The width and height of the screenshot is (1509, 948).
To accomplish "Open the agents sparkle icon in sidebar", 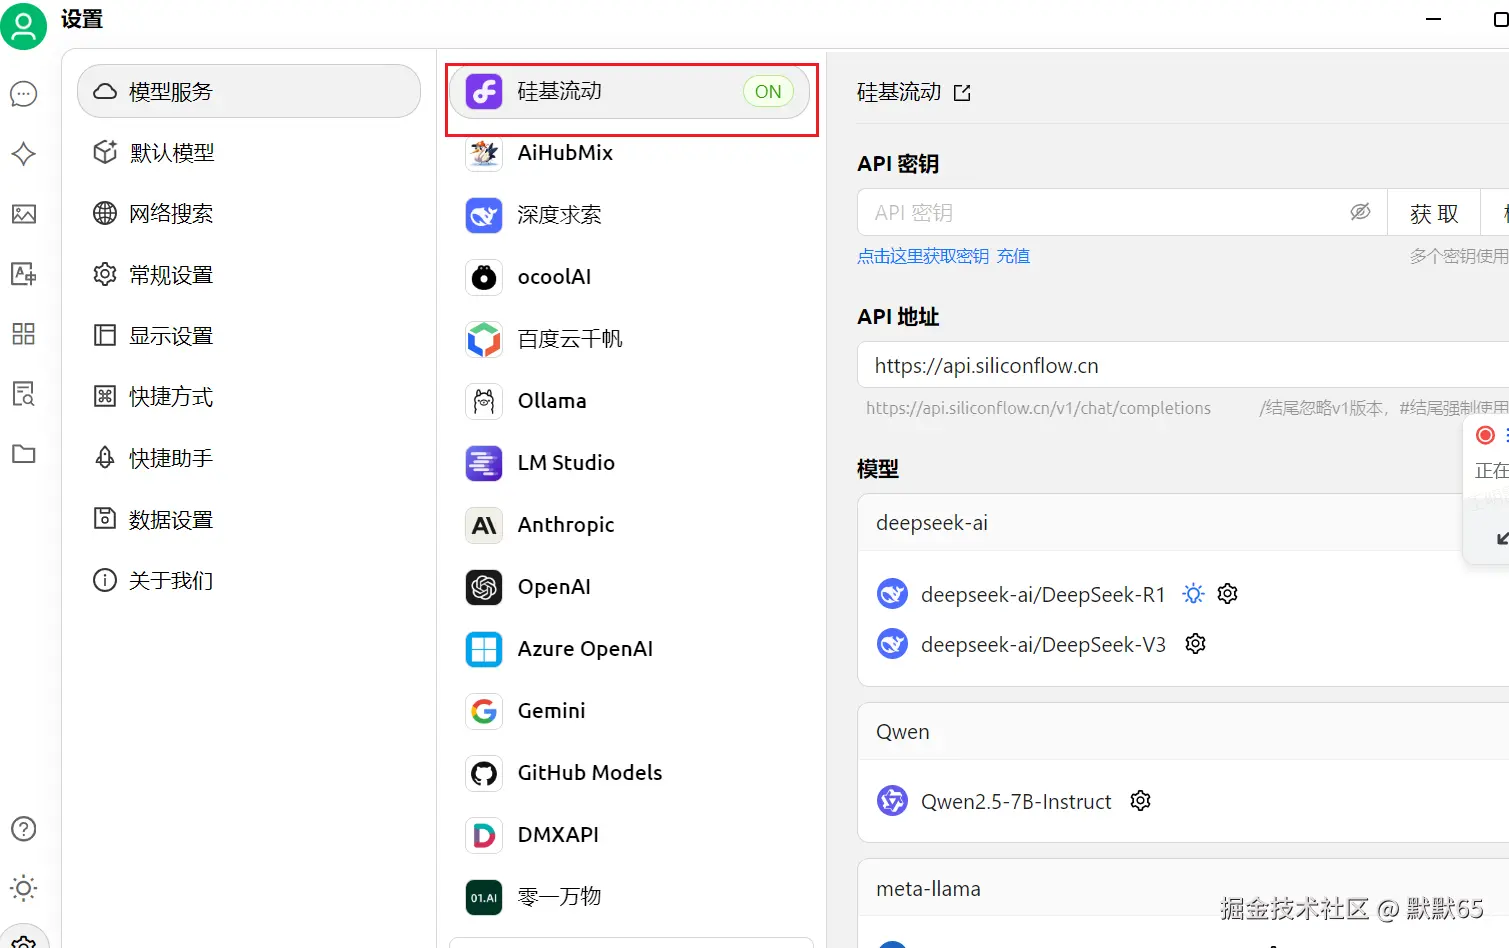I will [24, 154].
